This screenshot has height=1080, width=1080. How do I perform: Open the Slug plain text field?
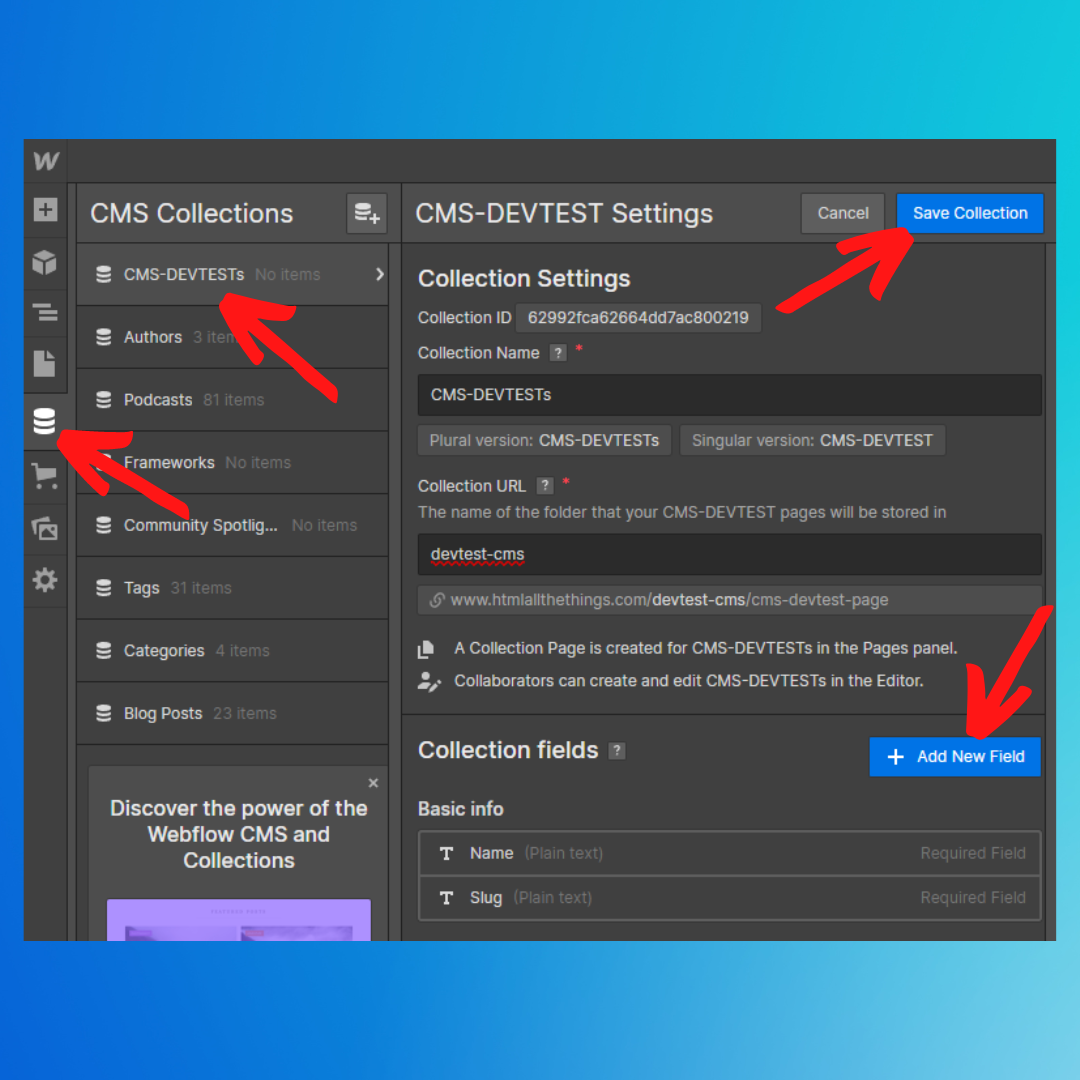coord(729,898)
